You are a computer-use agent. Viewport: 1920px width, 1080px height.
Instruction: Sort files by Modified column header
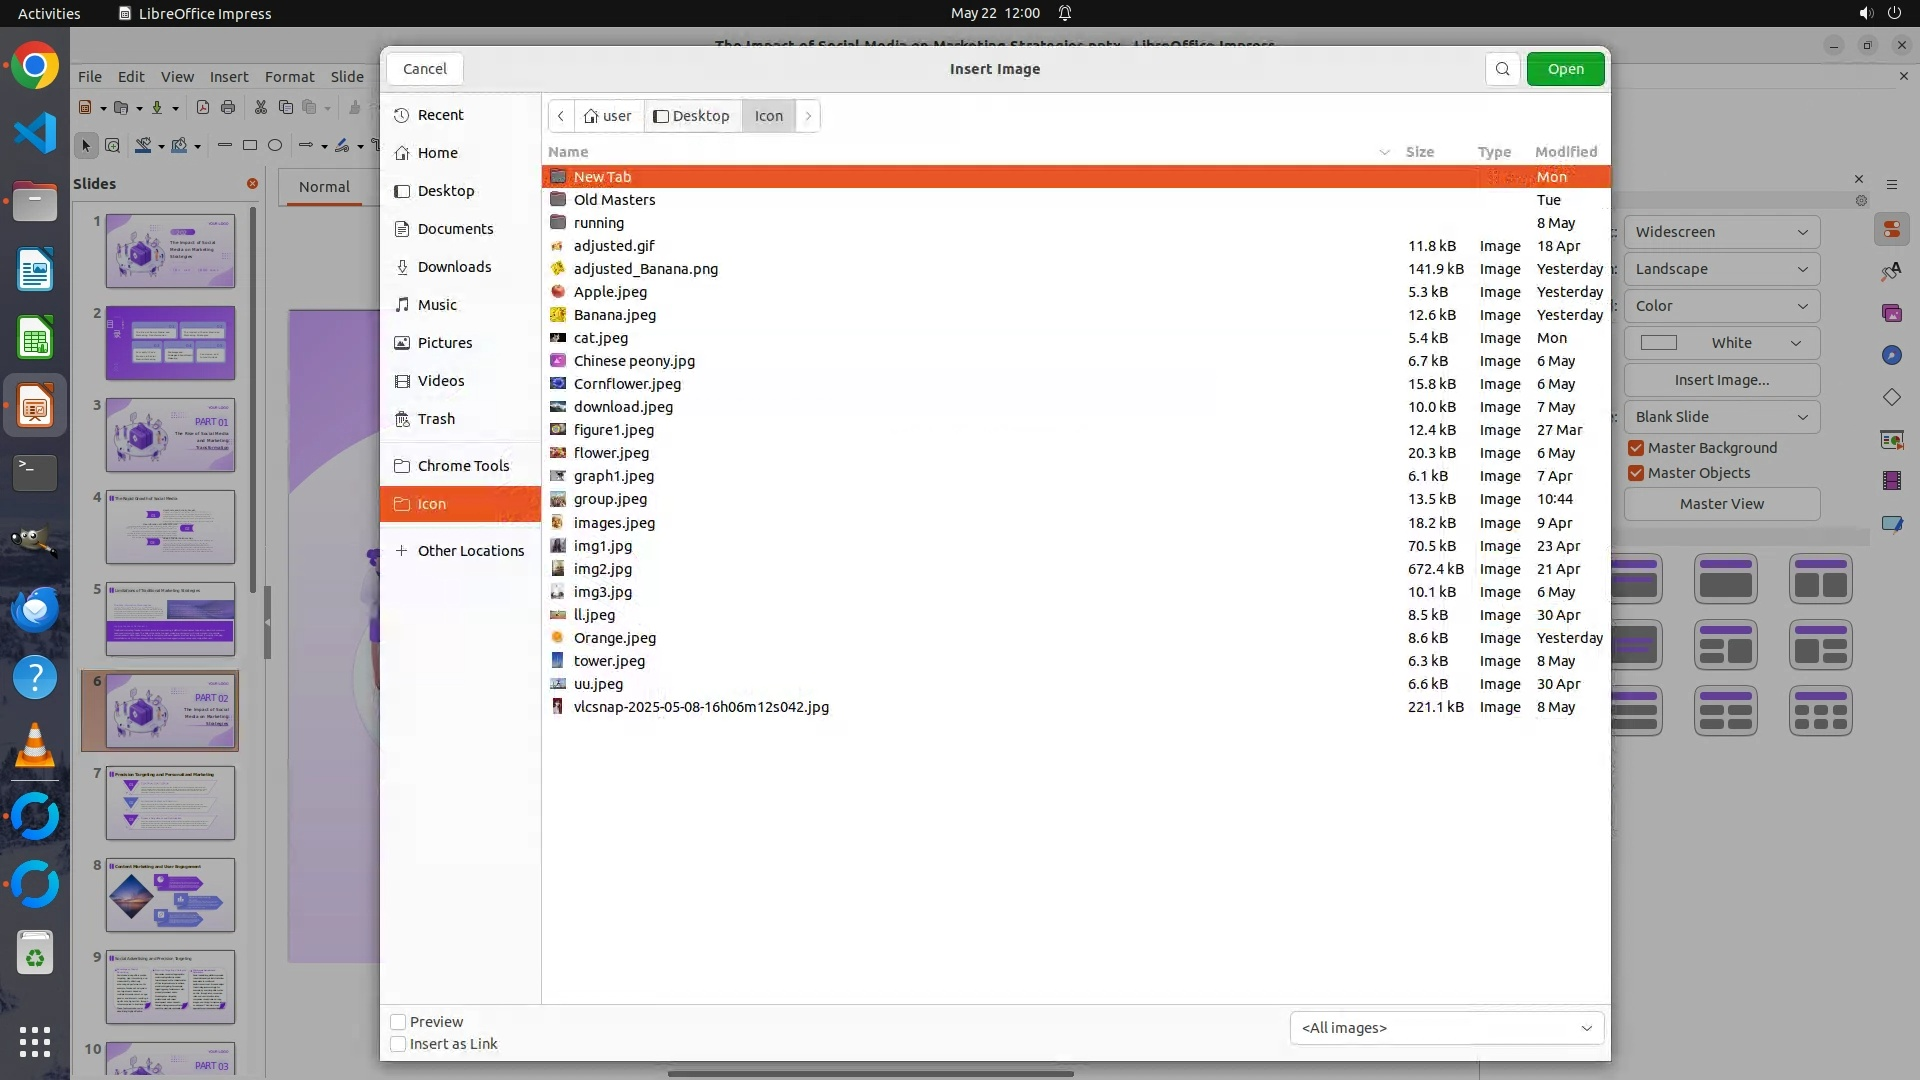point(1565,152)
